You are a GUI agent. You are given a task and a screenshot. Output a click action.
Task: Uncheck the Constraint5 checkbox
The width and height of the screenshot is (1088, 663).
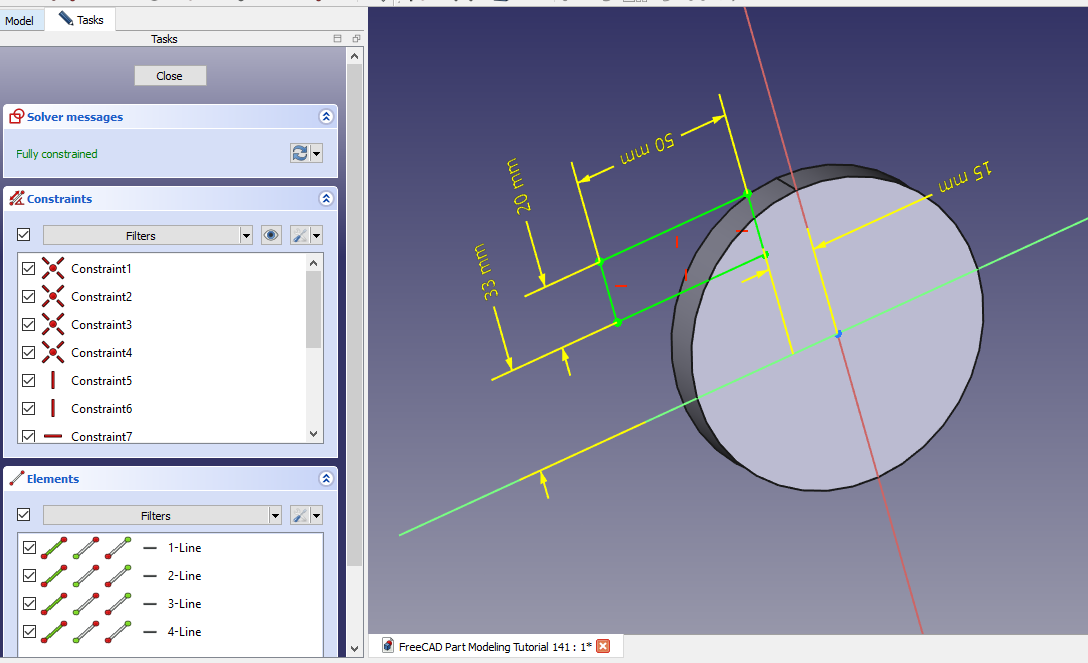tap(28, 381)
